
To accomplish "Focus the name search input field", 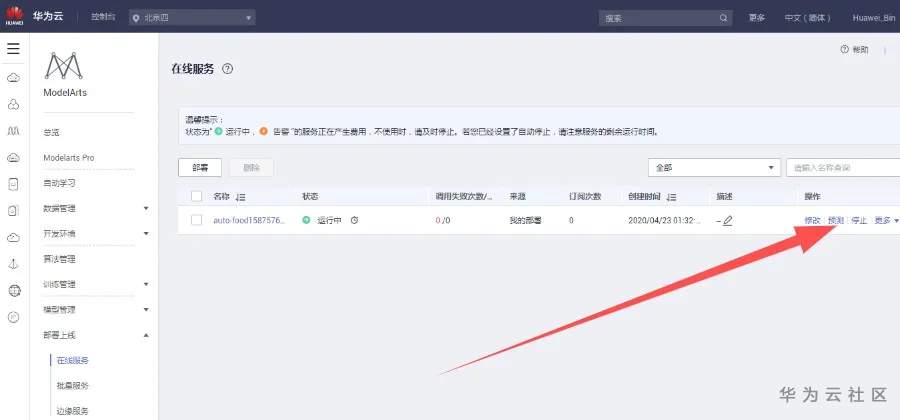I will pos(843,168).
